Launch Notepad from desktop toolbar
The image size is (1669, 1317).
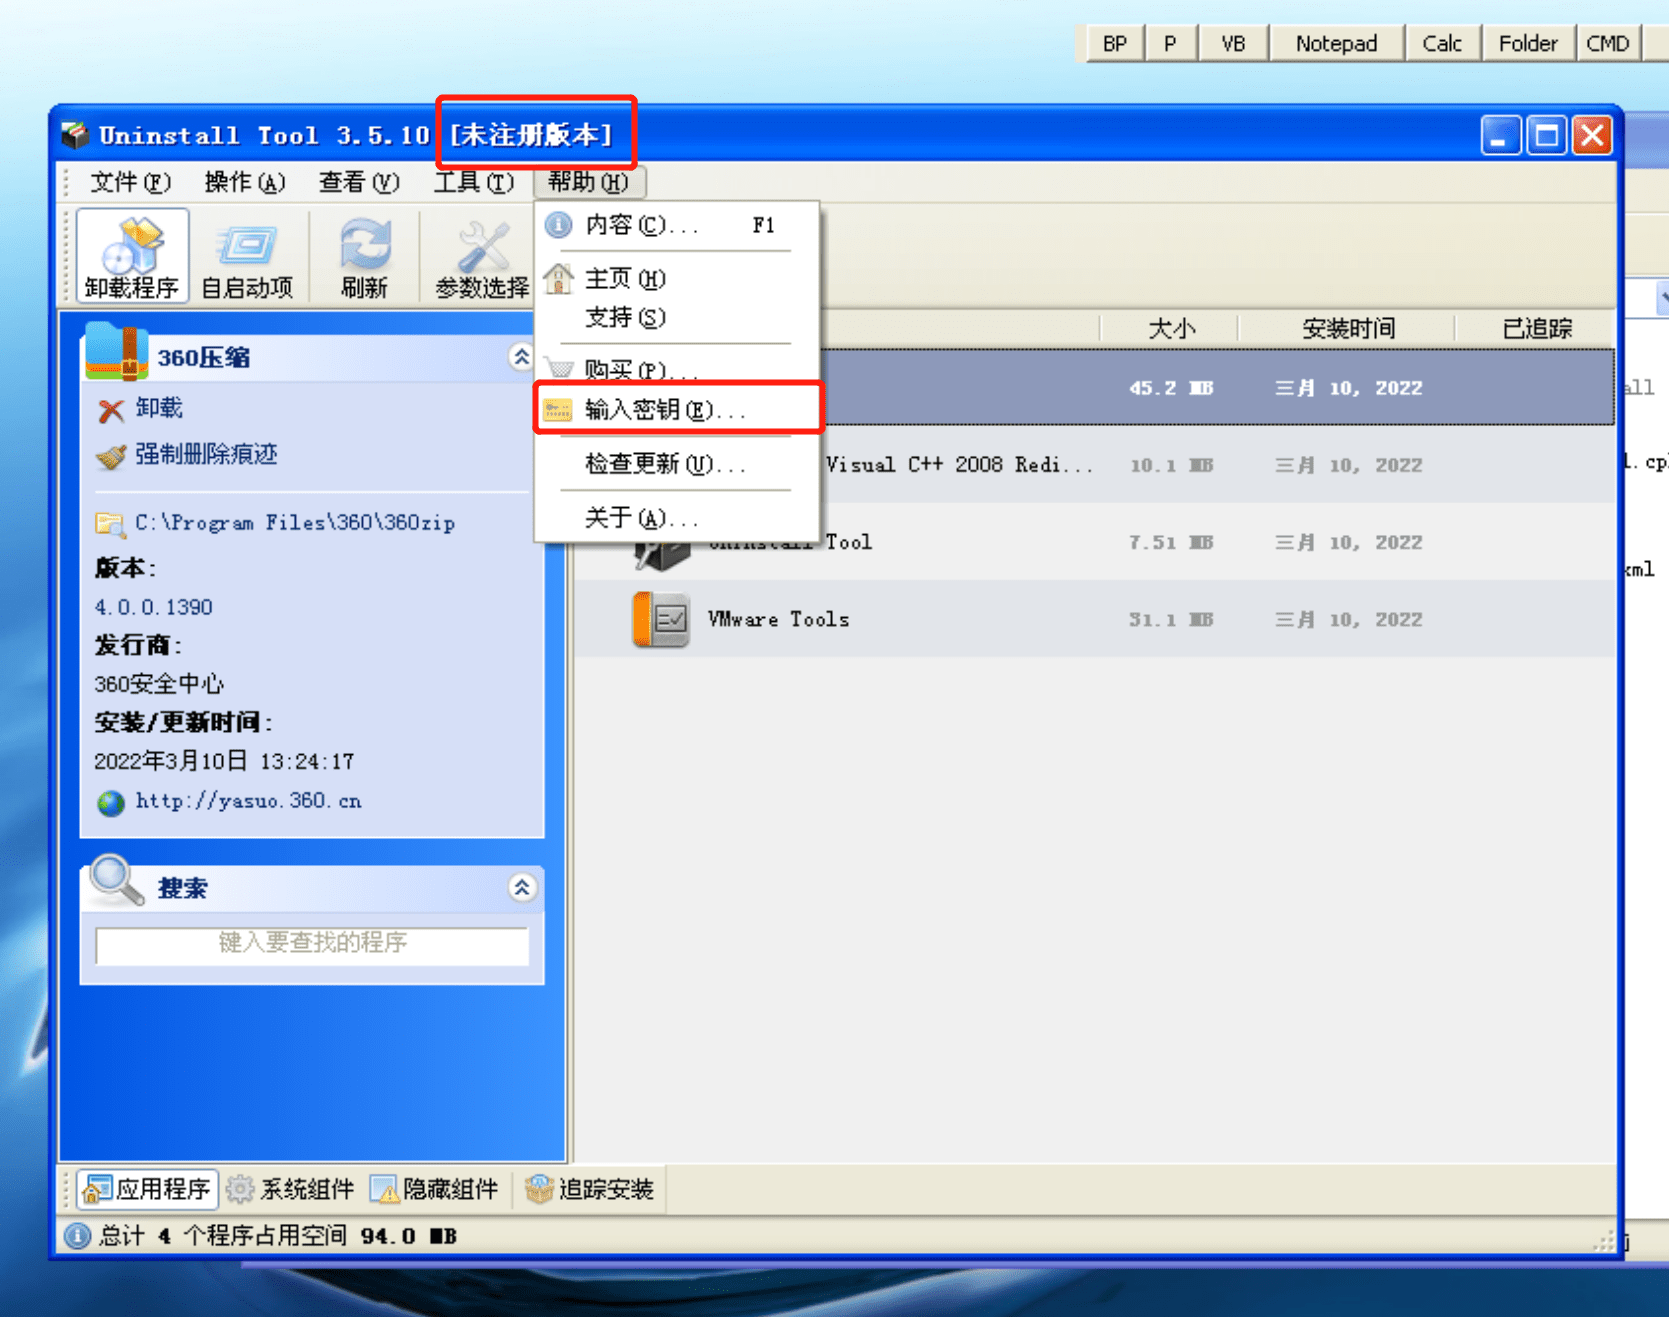pos(1336,44)
